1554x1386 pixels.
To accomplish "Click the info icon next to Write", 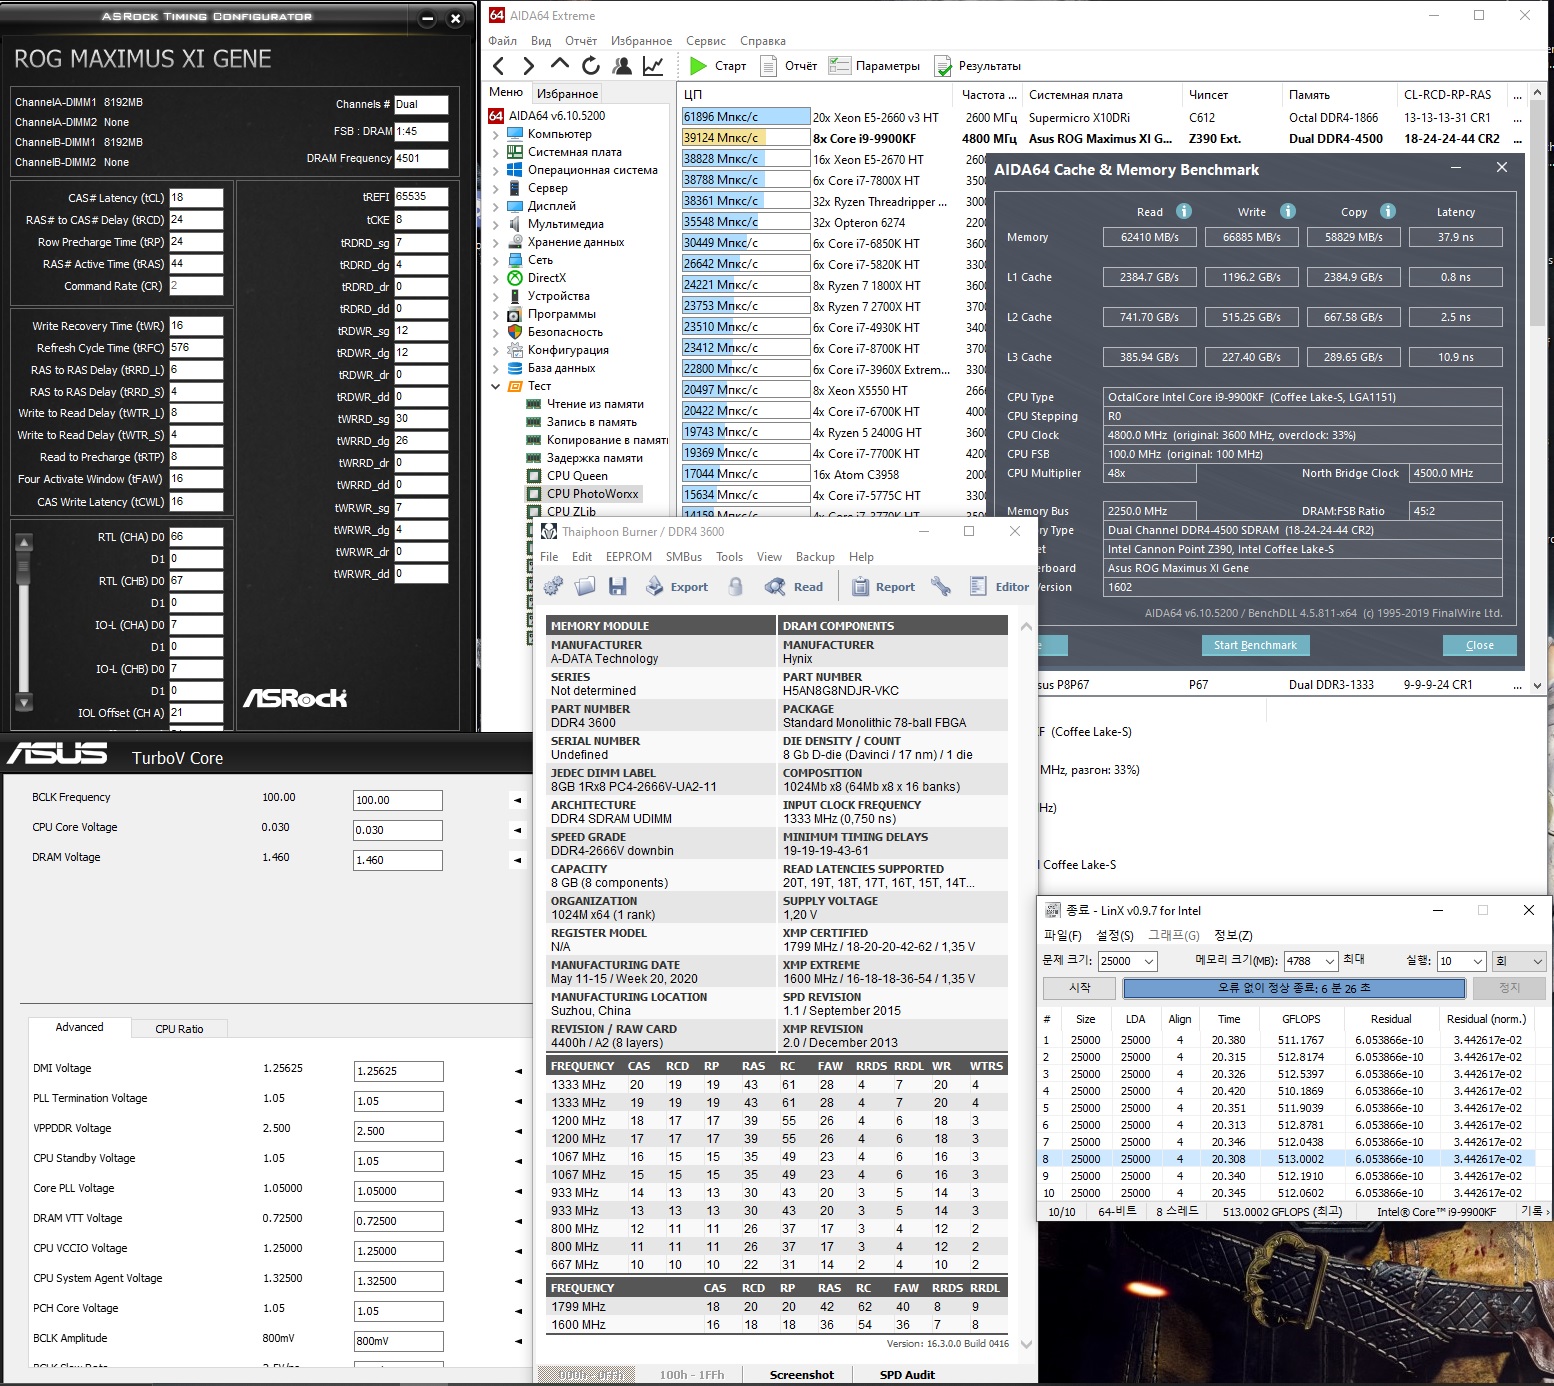I will point(1288,211).
